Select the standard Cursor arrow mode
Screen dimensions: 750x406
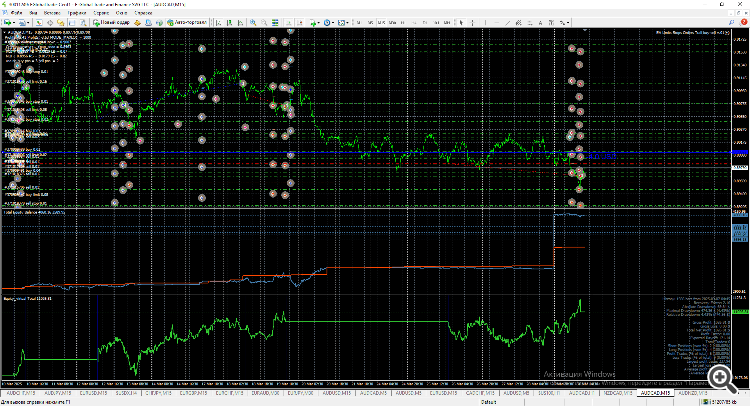pyautogui.click(x=462, y=22)
